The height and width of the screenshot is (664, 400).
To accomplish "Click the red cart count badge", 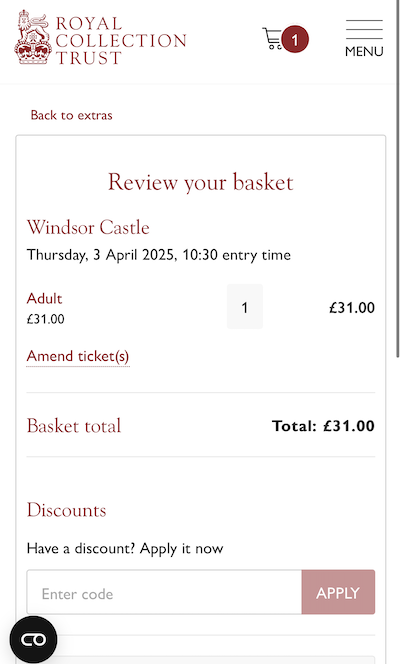I will pos(295,39).
